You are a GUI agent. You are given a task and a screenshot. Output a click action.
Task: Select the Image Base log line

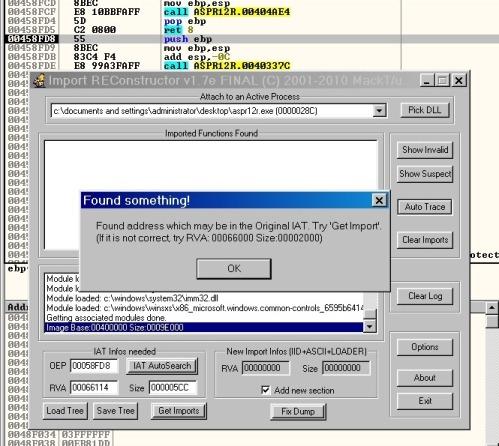point(203,327)
